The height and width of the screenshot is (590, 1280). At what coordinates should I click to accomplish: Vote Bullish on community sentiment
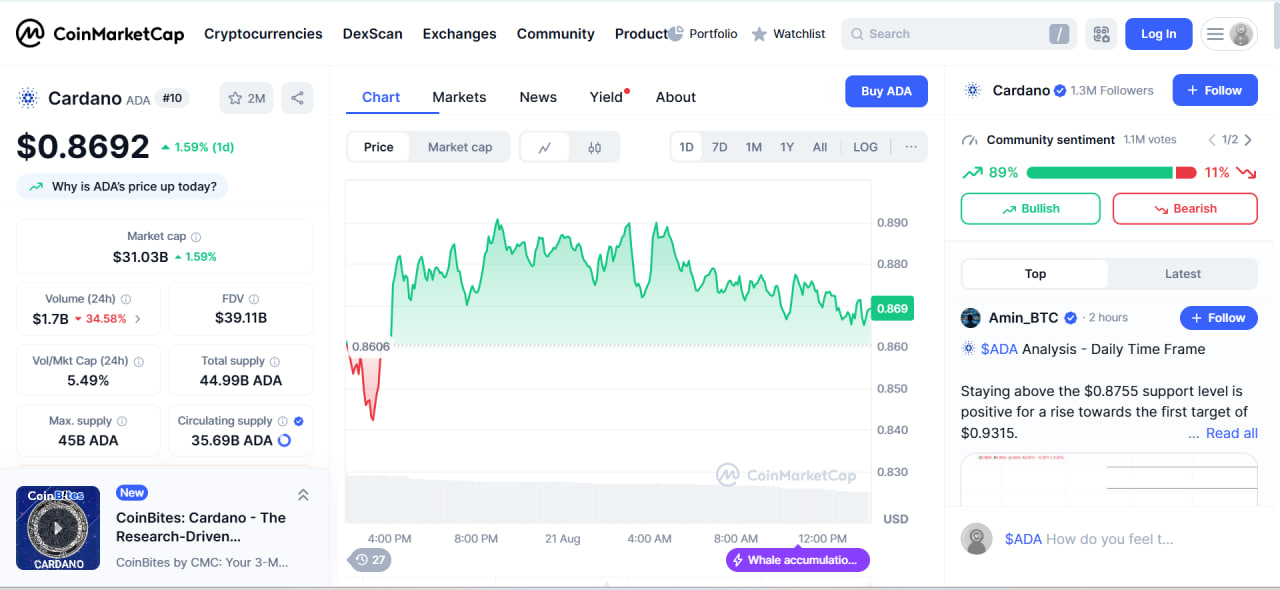click(1030, 209)
